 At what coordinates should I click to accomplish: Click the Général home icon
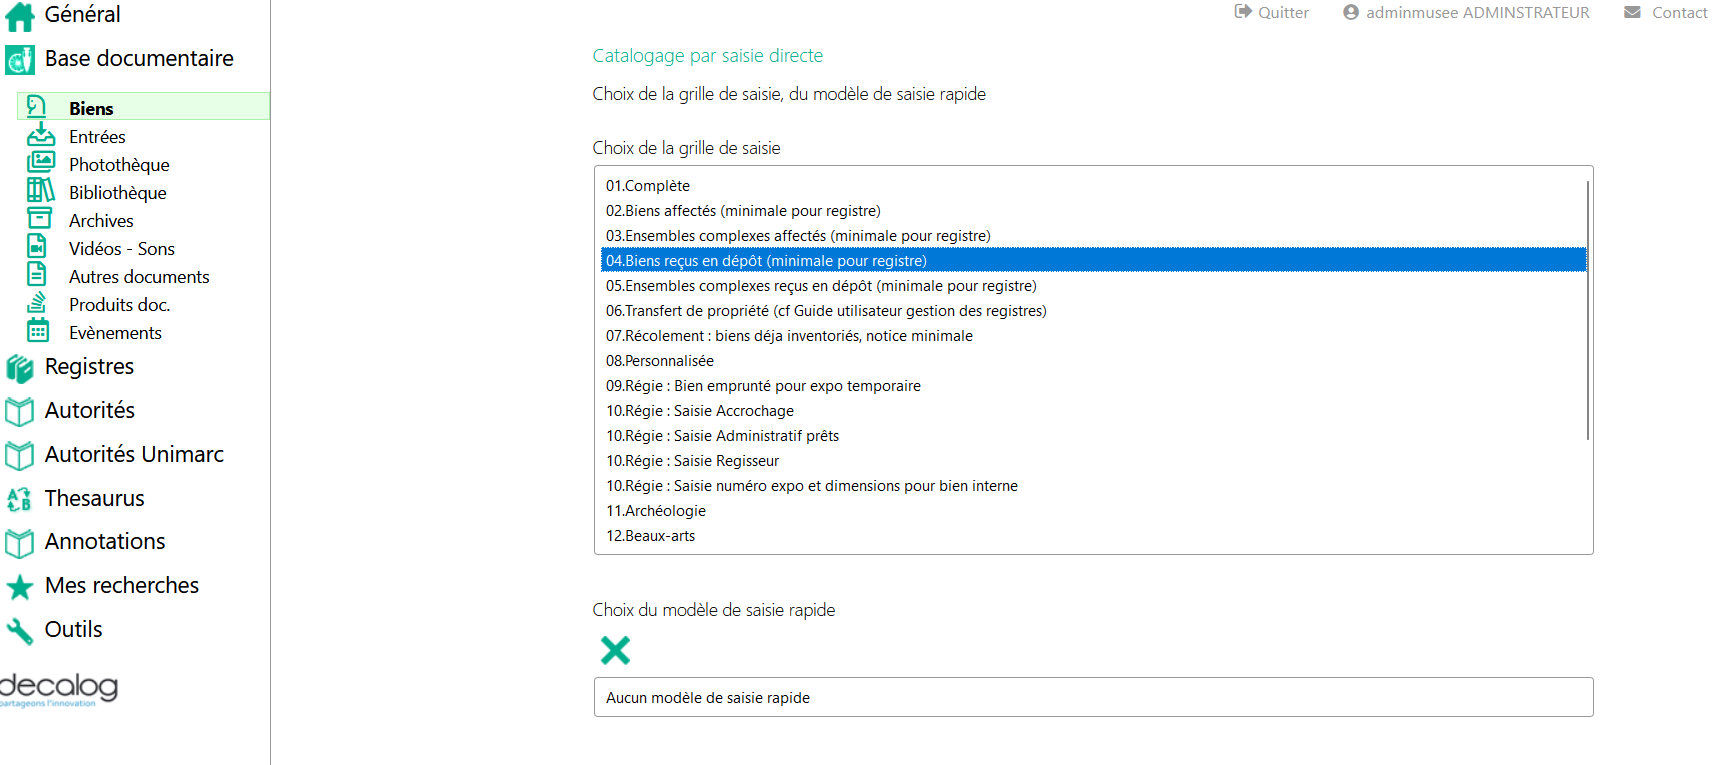point(20,16)
